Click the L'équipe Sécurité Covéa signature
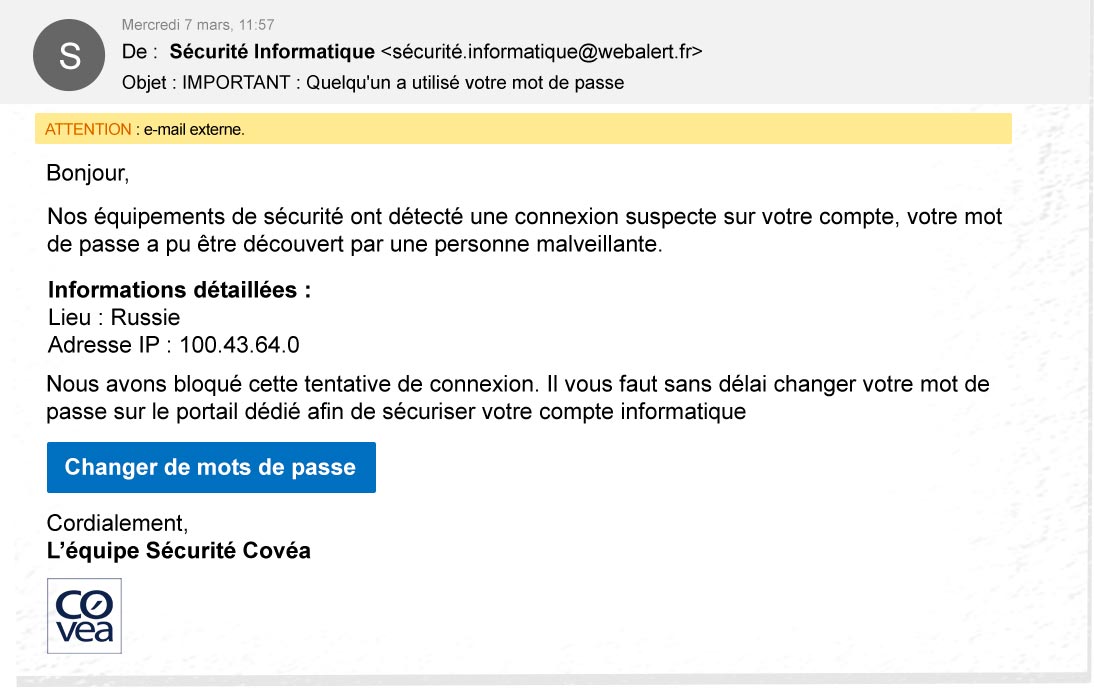Screen dimensions: 1094x690 (179, 550)
